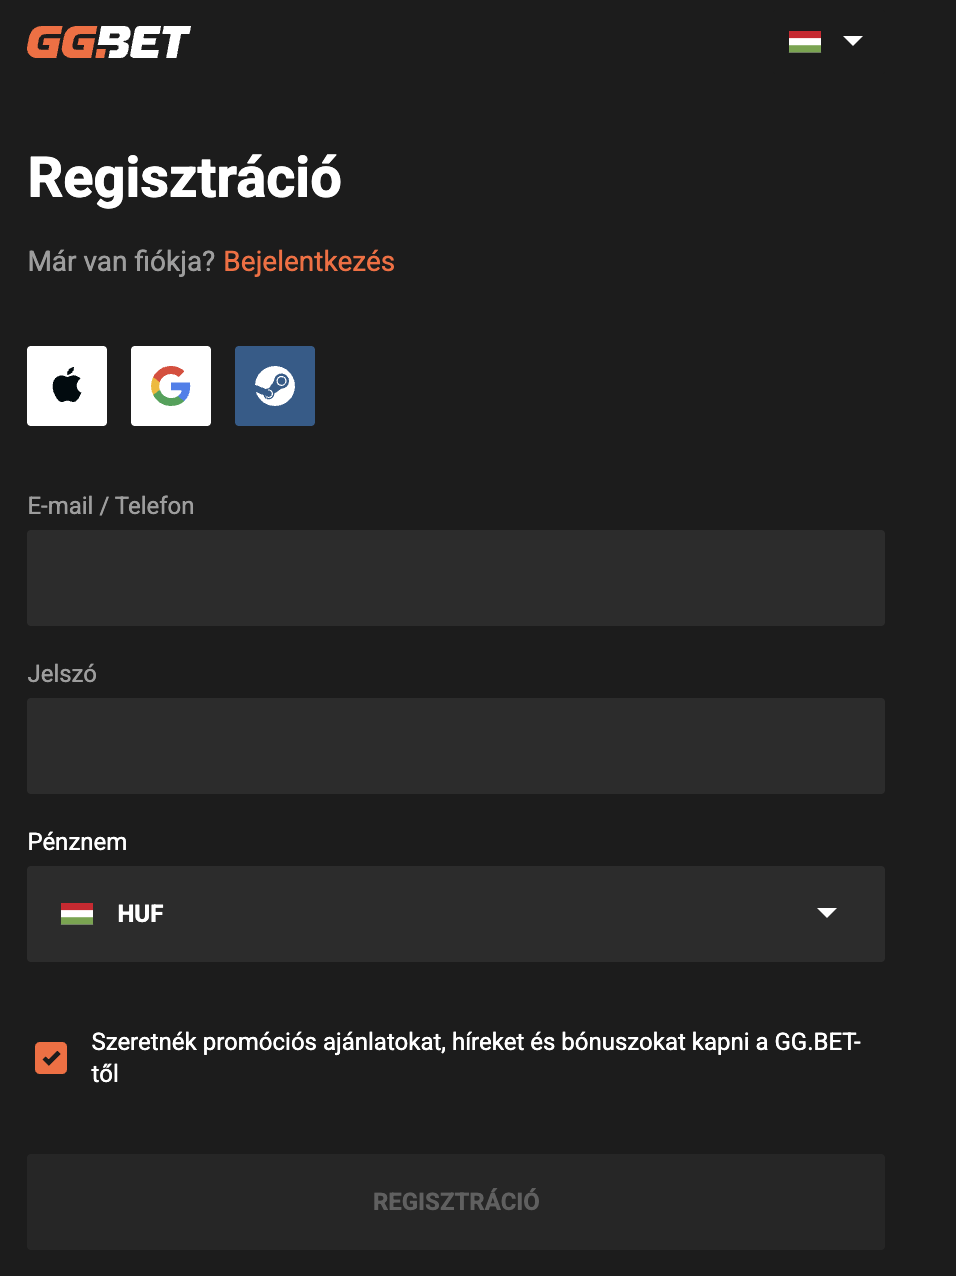This screenshot has width=956, height=1276.
Task: Open Bejelentkezés to log in
Action: click(x=309, y=261)
